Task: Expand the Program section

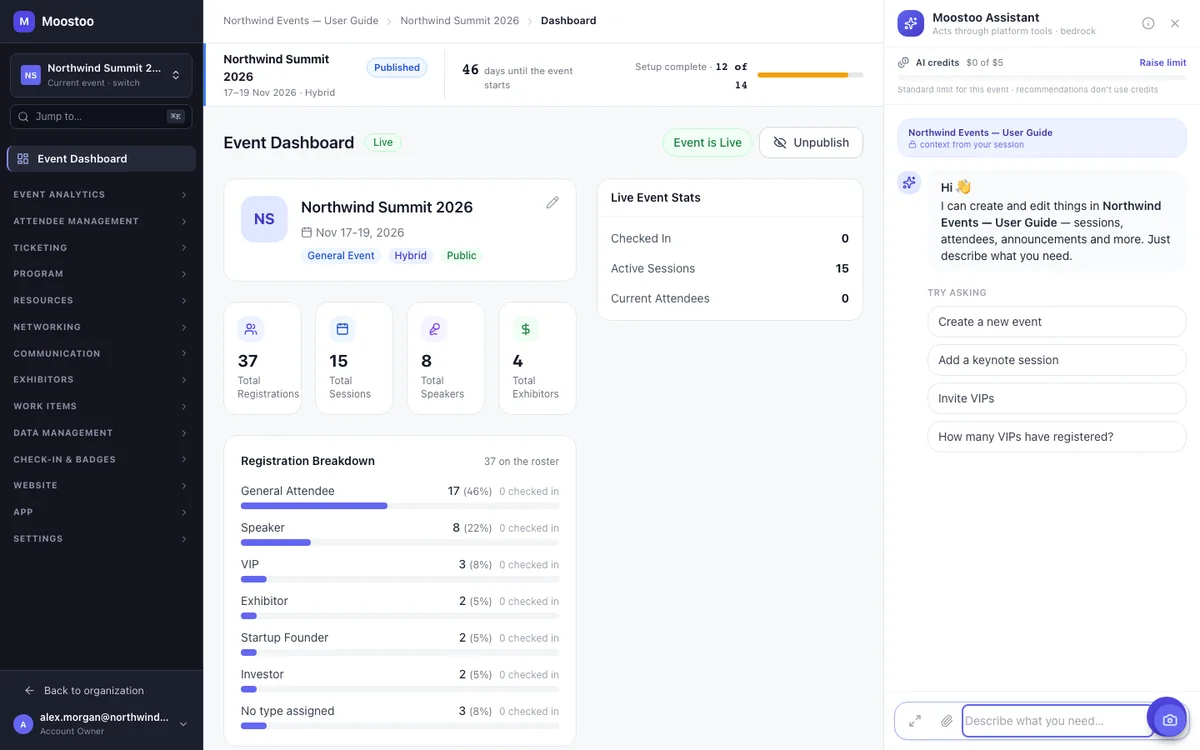Action: [x=101, y=274]
